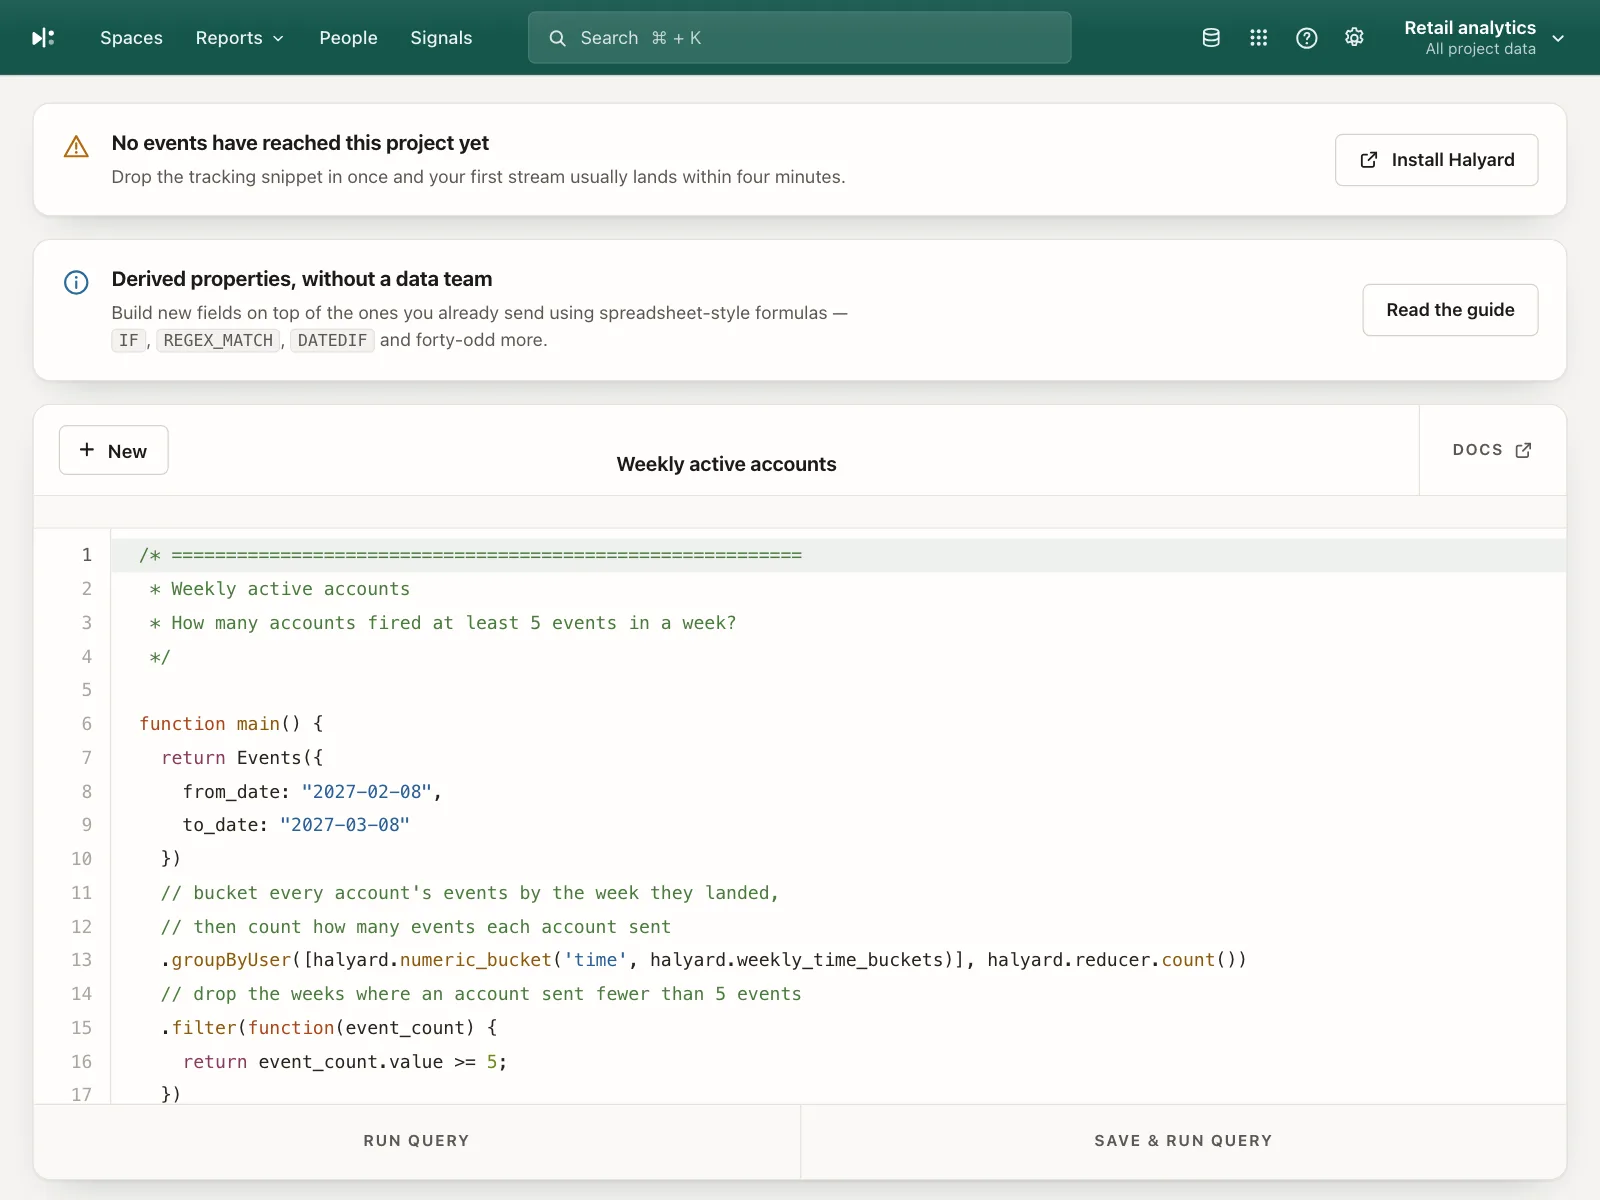Focus the Search input field

pyautogui.click(x=799, y=38)
